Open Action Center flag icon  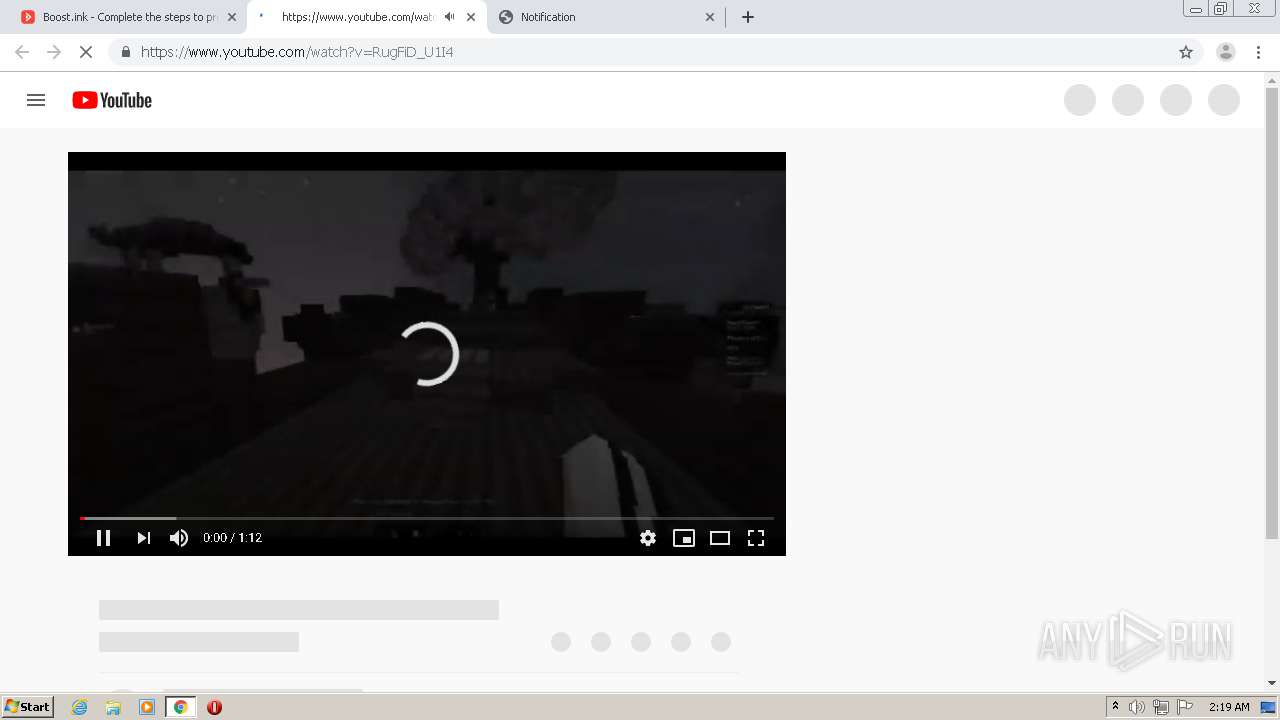1185,707
